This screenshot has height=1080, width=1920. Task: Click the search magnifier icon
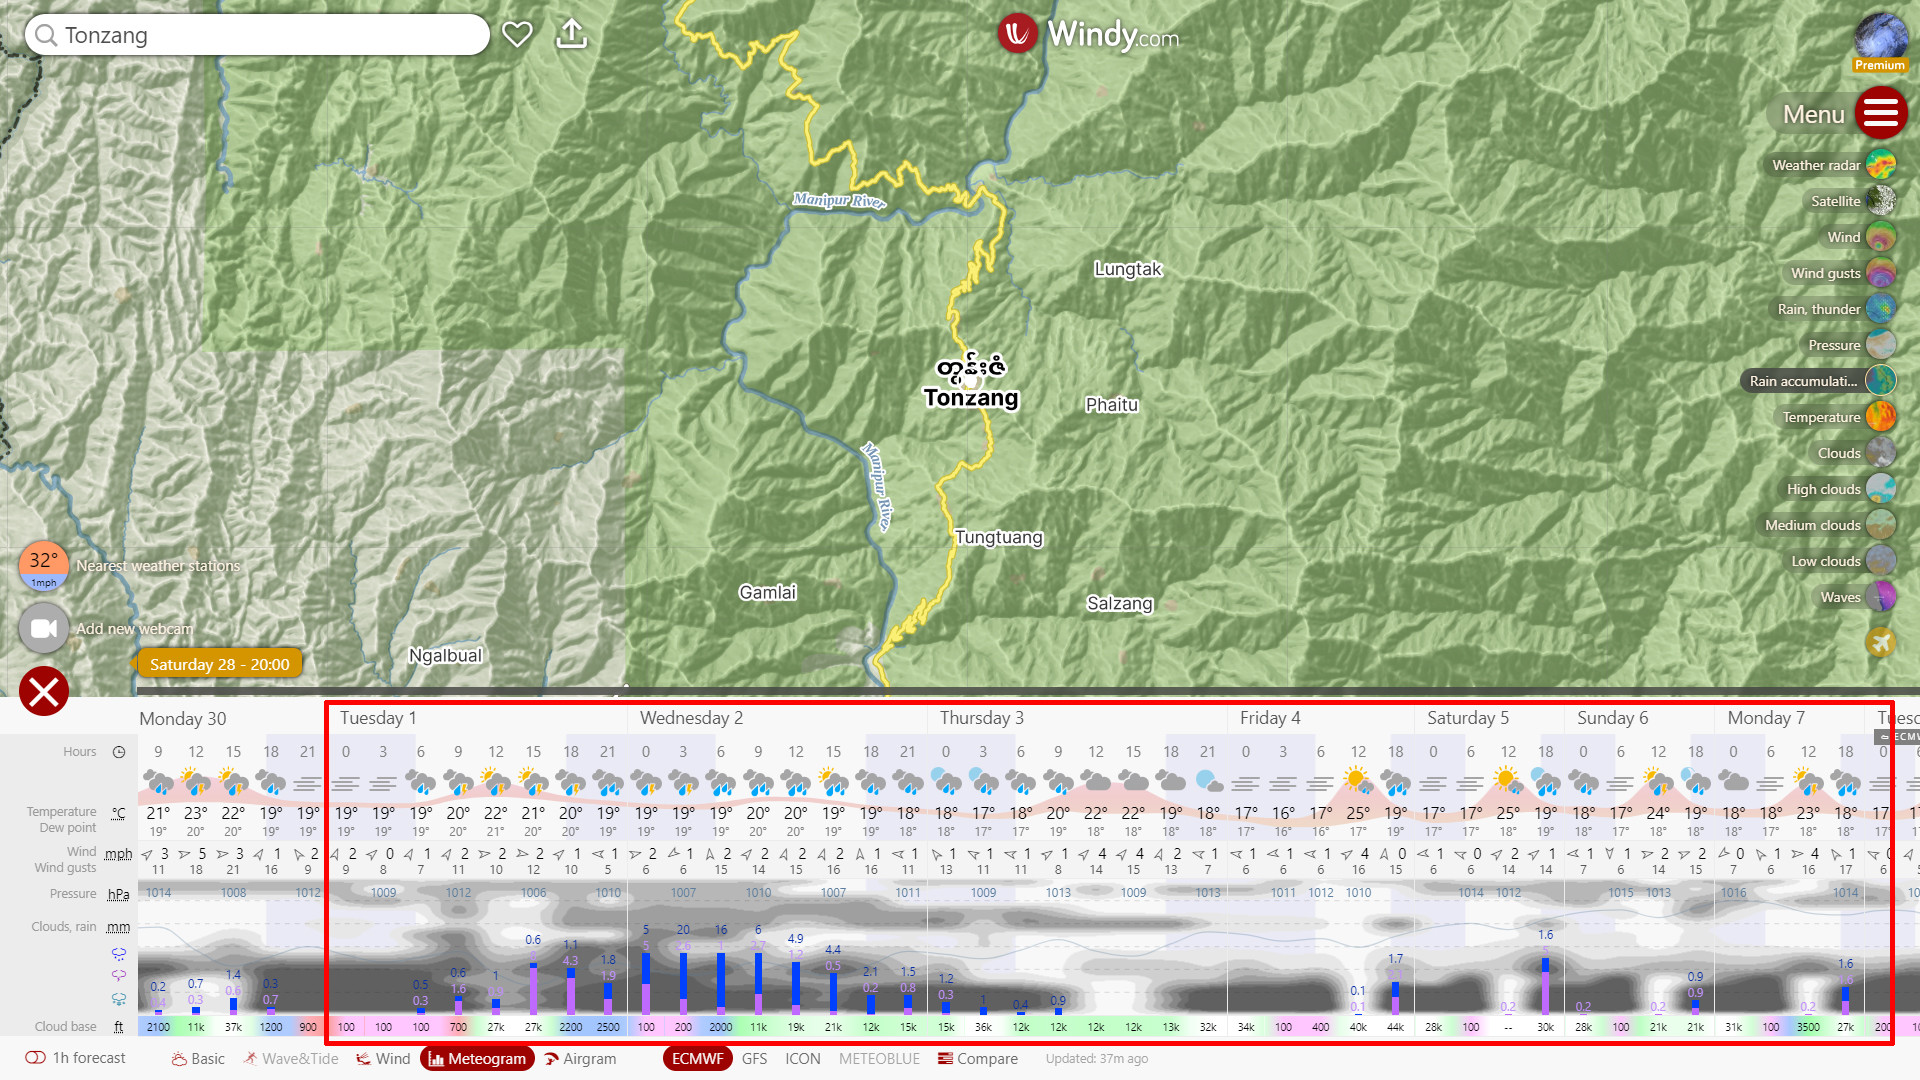pyautogui.click(x=45, y=35)
